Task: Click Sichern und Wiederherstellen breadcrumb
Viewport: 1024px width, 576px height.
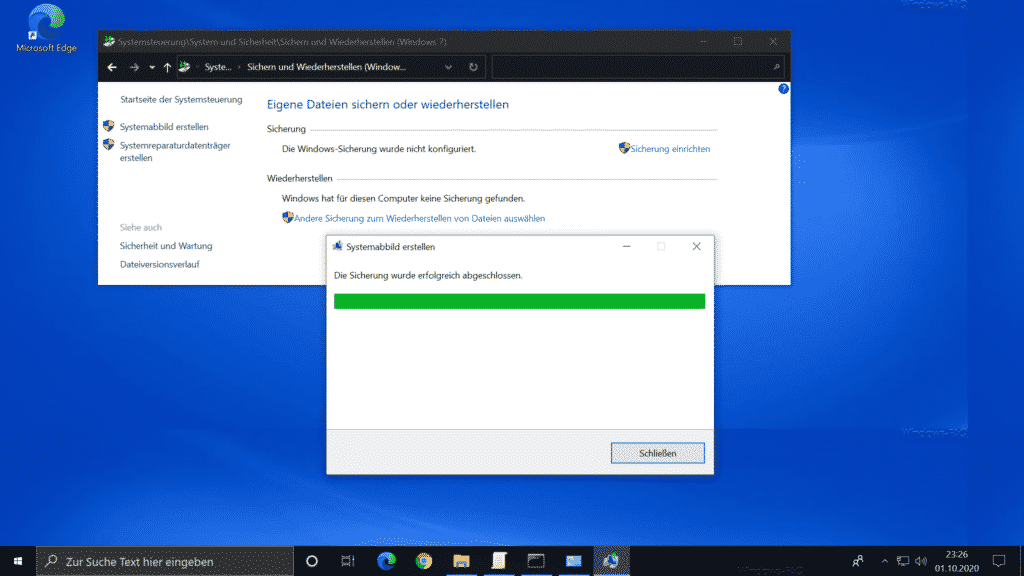Action: (327, 67)
